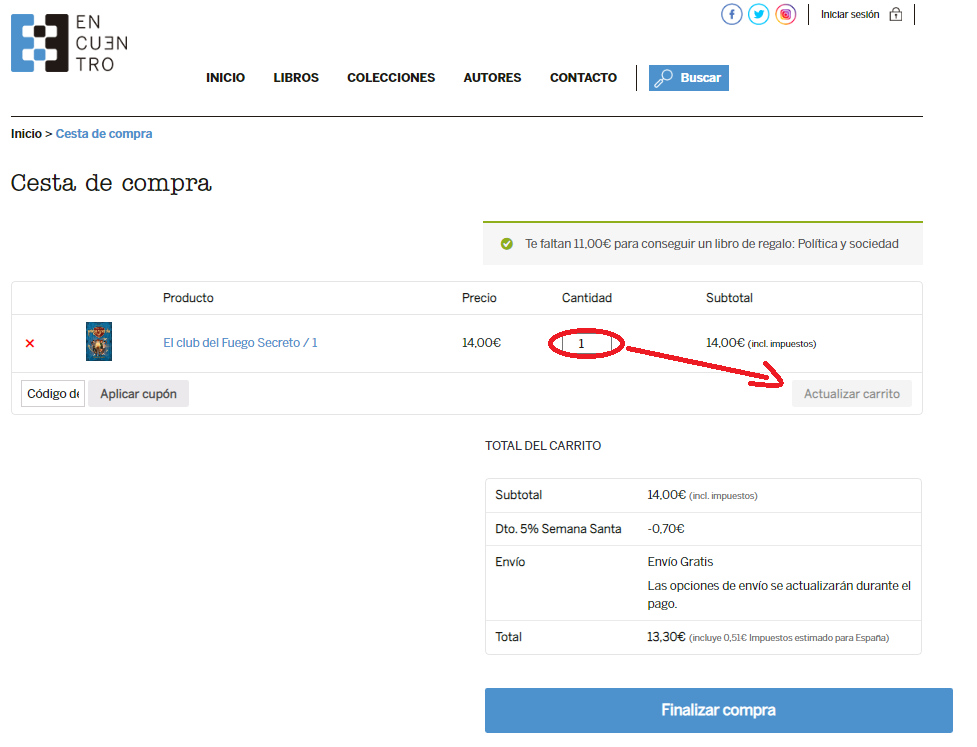Open El club del Fuego Secreto thumbnail
Image resolution: width=977 pixels, height=747 pixels.
click(x=99, y=342)
